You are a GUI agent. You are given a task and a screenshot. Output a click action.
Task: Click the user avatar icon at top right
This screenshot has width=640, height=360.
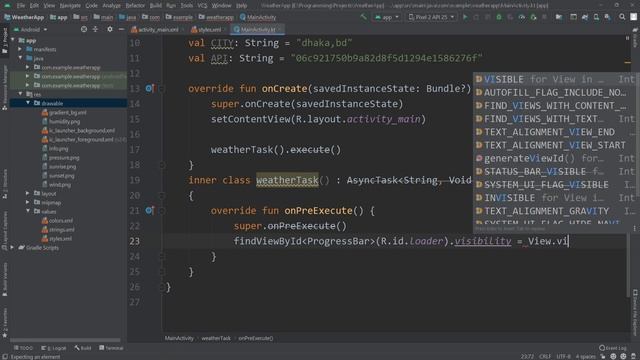(633, 17)
